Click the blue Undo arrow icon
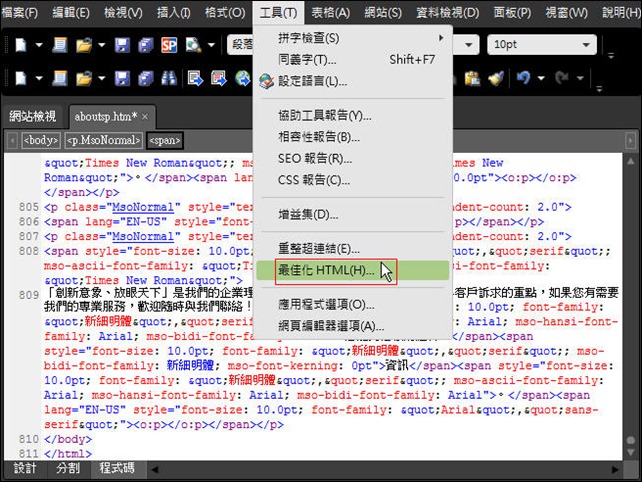This screenshot has height=482, width=642. 523,78
